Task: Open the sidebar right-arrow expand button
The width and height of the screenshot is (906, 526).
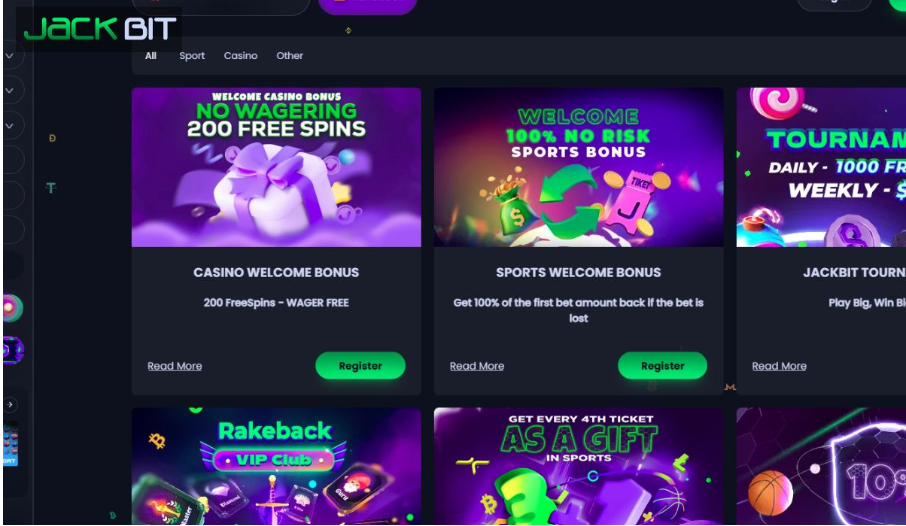Action: 10,405
